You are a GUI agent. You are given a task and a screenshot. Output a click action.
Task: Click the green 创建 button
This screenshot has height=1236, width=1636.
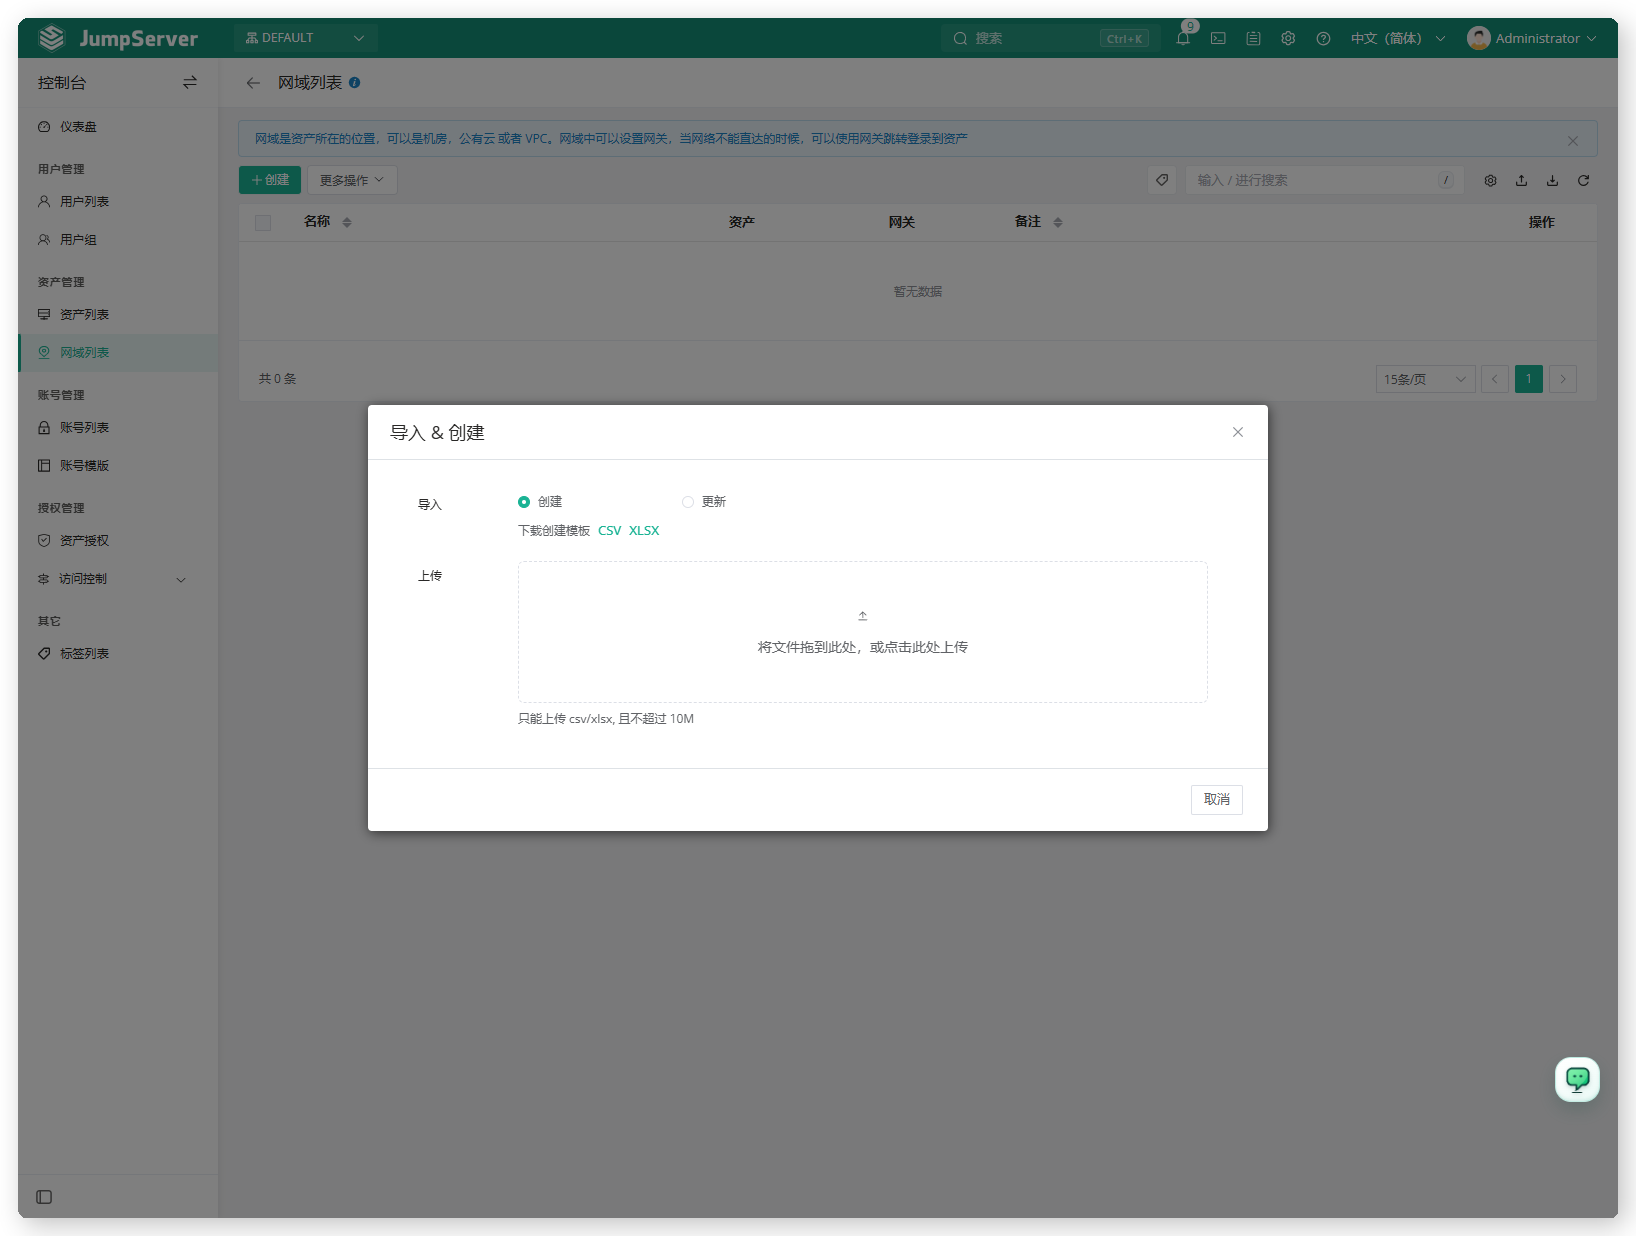(270, 180)
